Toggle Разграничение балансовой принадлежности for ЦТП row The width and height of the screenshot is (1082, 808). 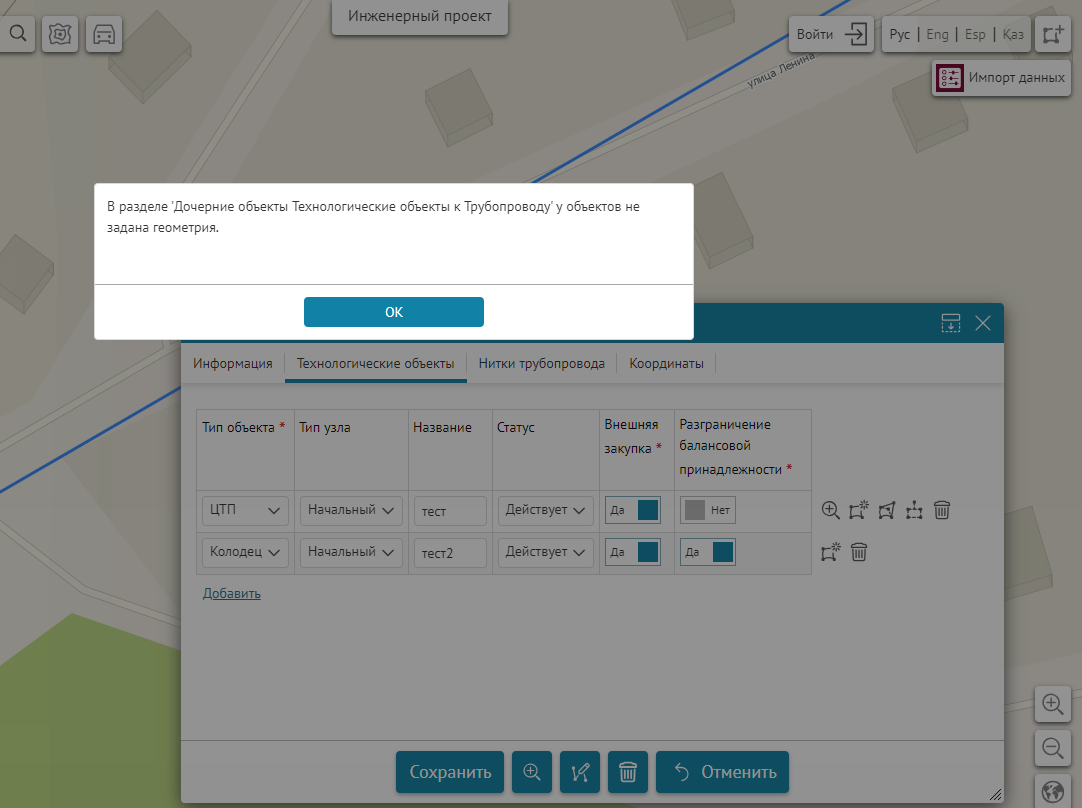click(x=708, y=510)
